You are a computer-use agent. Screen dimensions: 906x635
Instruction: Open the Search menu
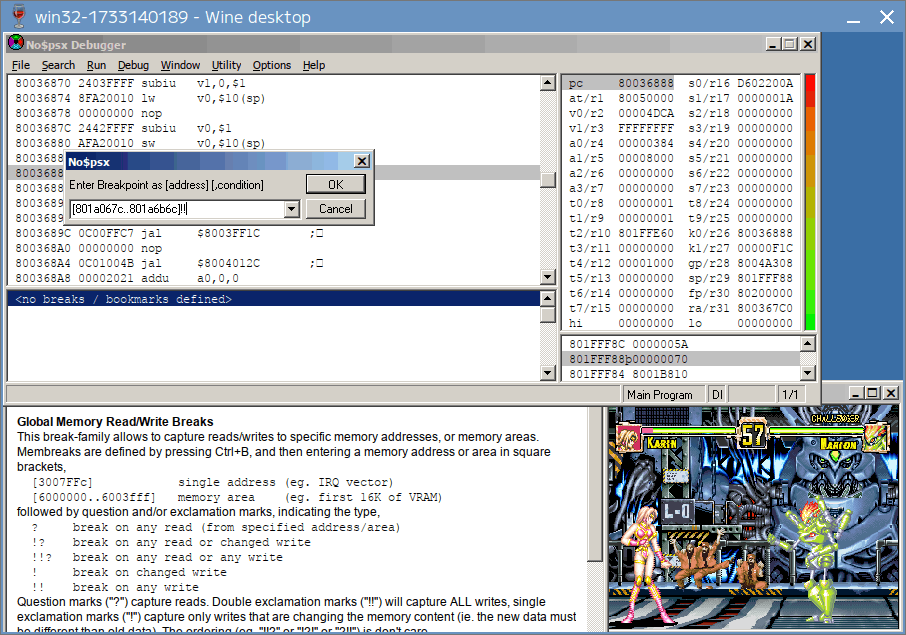click(x=58, y=65)
